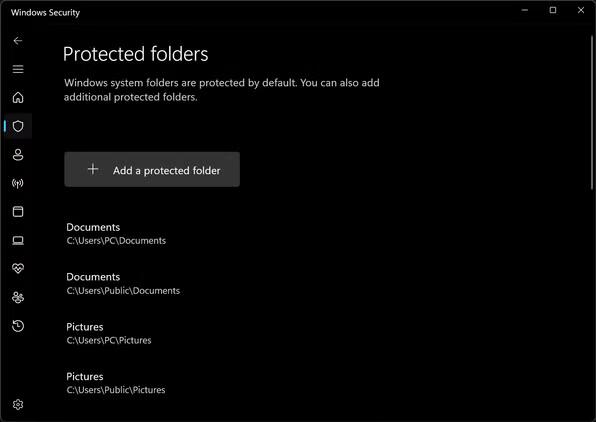The width and height of the screenshot is (596, 422).
Task: Click the plus icon on Add button
Action: (93, 169)
